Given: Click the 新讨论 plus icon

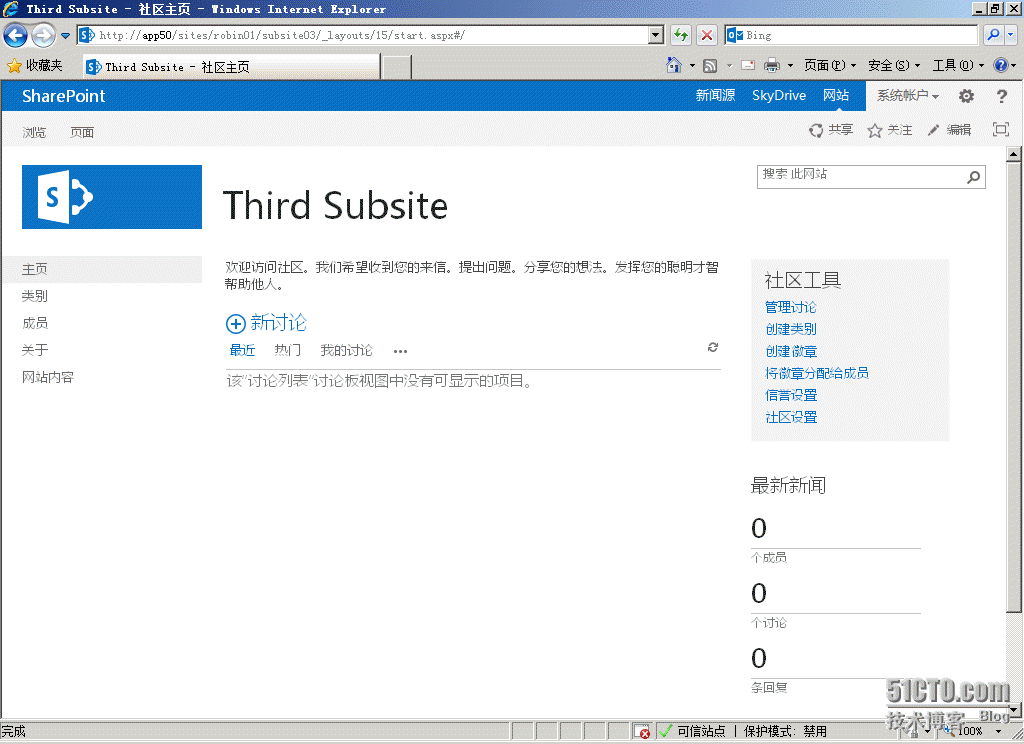Looking at the screenshot, I should pyautogui.click(x=236, y=323).
